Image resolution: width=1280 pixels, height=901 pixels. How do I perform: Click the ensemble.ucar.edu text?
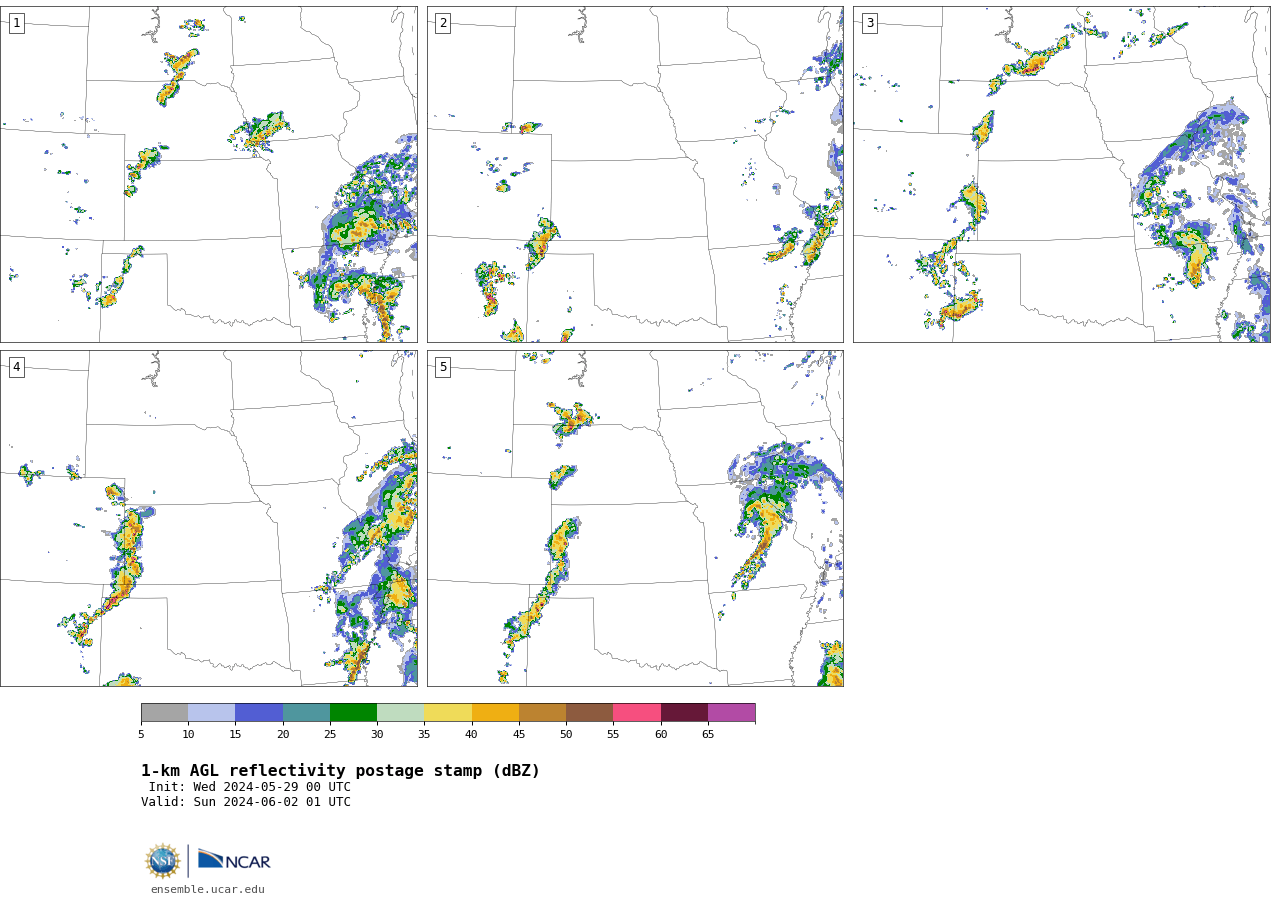(x=208, y=889)
